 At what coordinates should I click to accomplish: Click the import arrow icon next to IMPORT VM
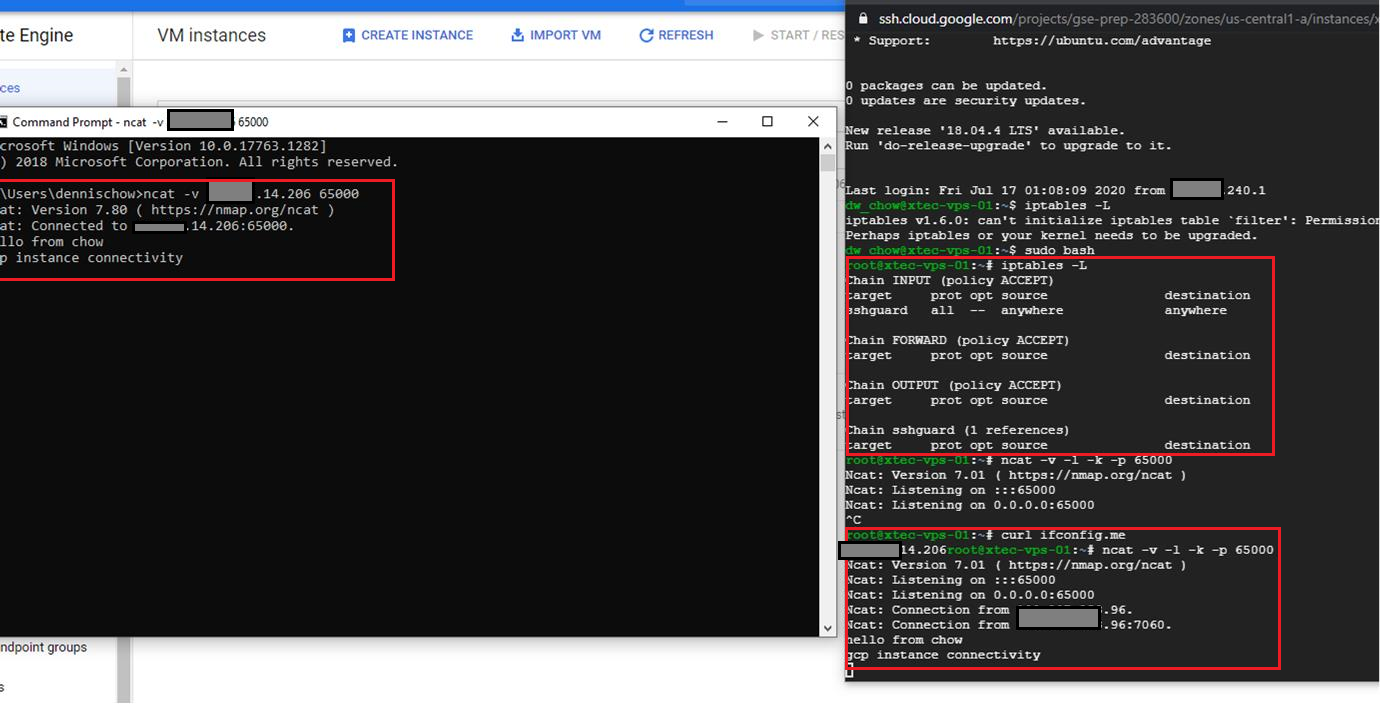[518, 35]
